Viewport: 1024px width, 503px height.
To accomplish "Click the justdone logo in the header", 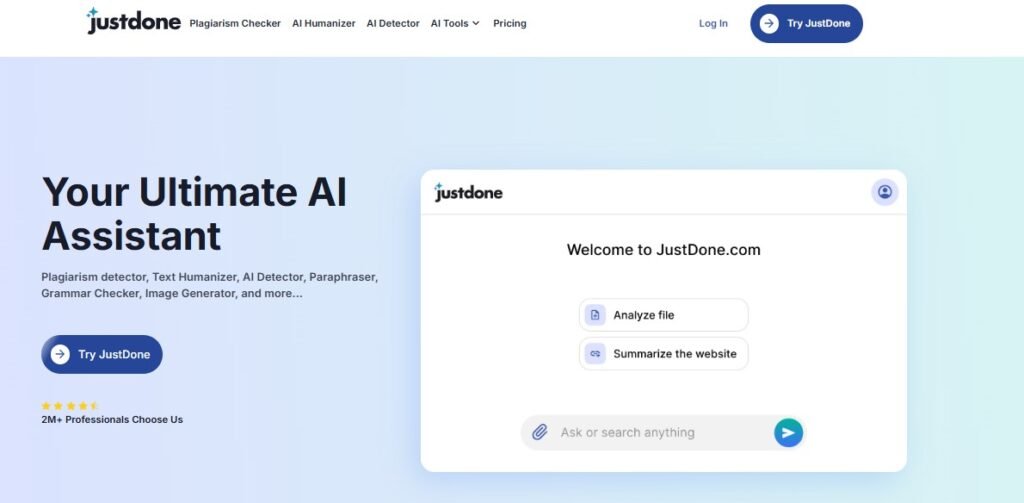I will pos(133,22).
